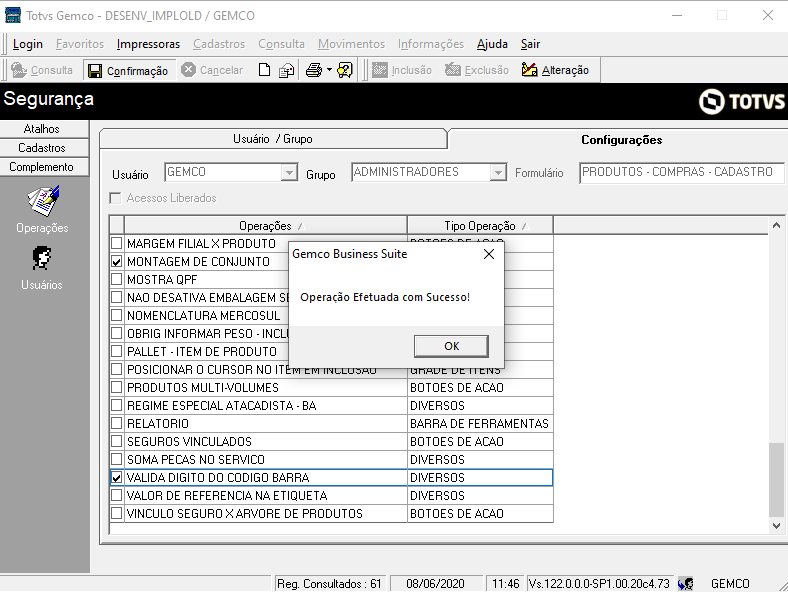
Task: Open the Login menu
Action: pyautogui.click(x=28, y=44)
